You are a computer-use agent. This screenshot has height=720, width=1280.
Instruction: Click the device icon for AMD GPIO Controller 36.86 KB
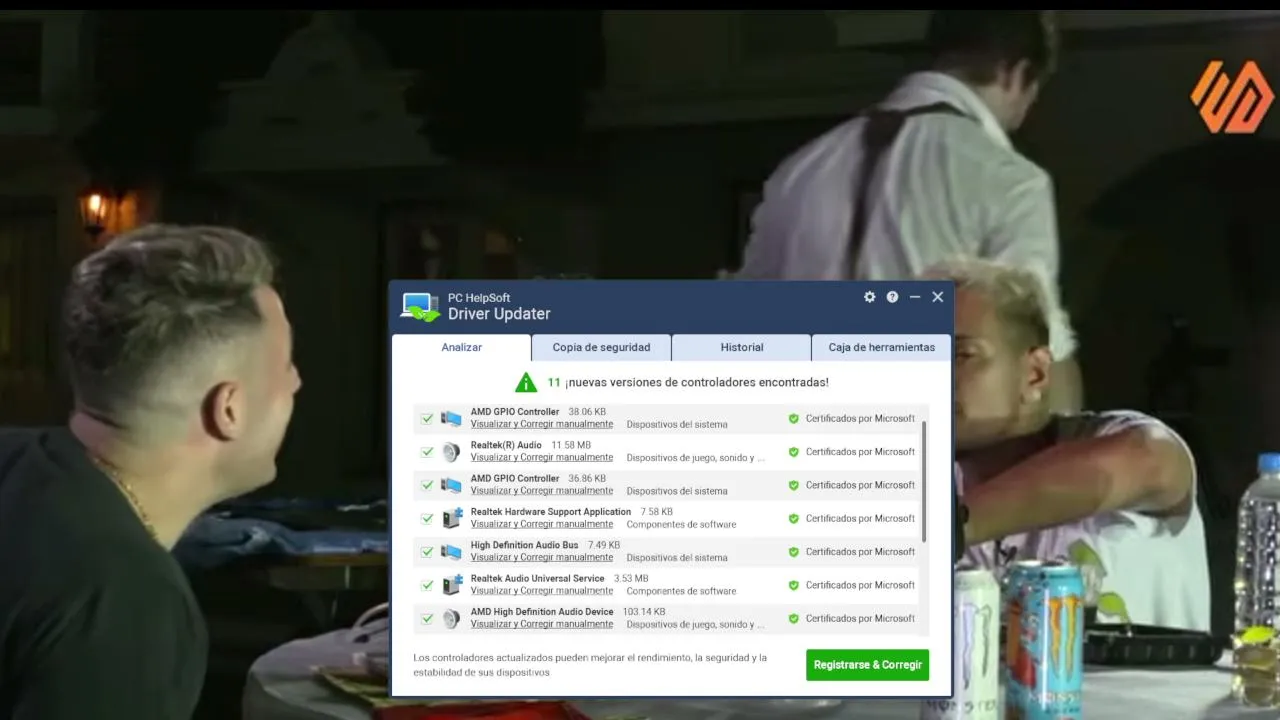coord(452,485)
